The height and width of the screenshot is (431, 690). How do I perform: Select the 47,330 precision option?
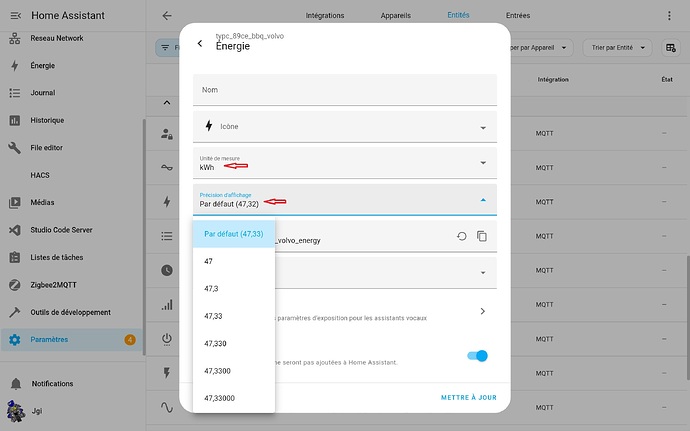[x=234, y=343]
